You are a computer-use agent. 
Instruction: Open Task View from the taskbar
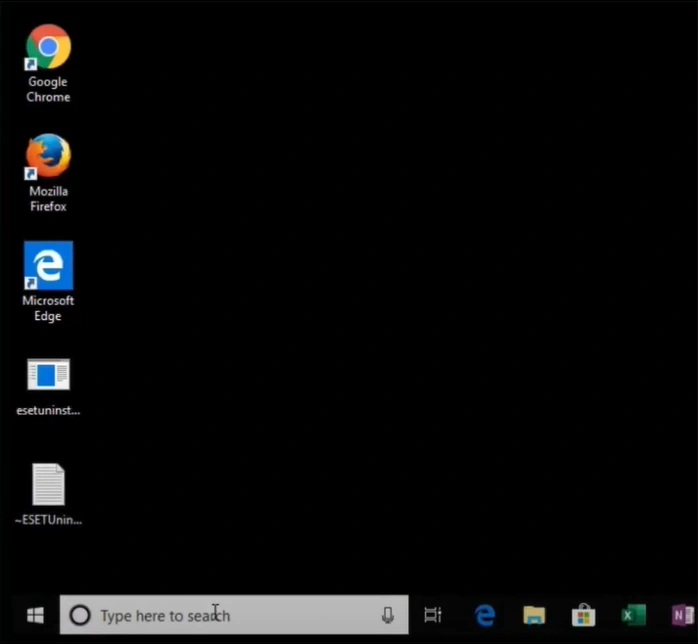click(x=433, y=616)
